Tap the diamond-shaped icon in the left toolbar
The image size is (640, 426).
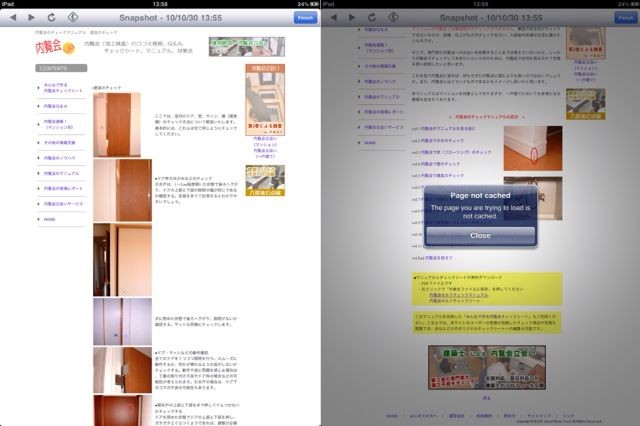[x=73, y=17]
